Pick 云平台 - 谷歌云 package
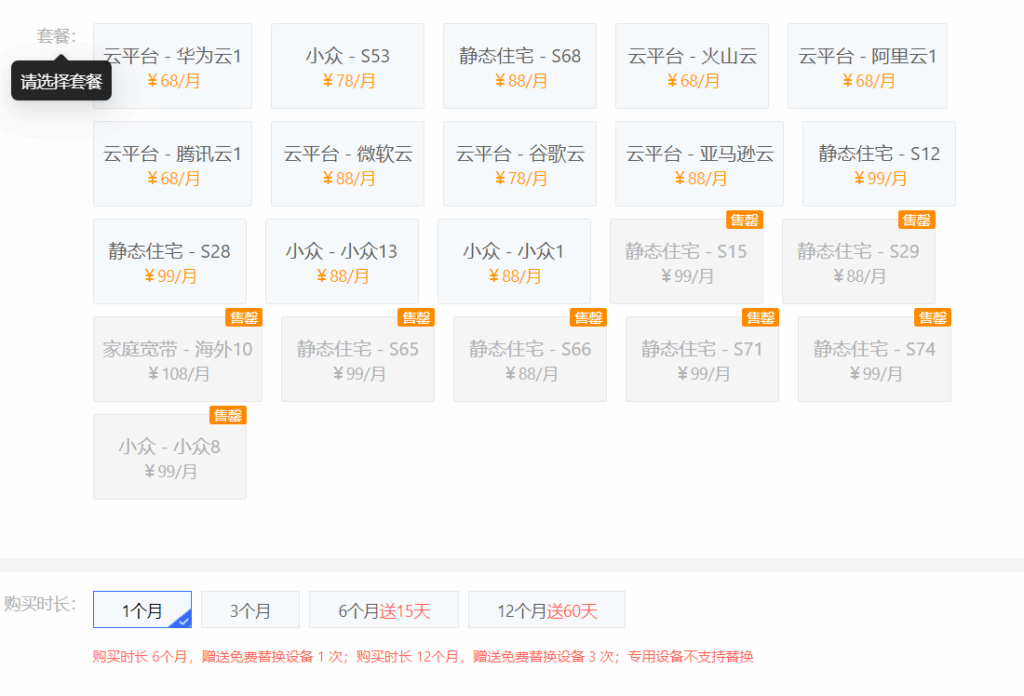 pos(520,164)
